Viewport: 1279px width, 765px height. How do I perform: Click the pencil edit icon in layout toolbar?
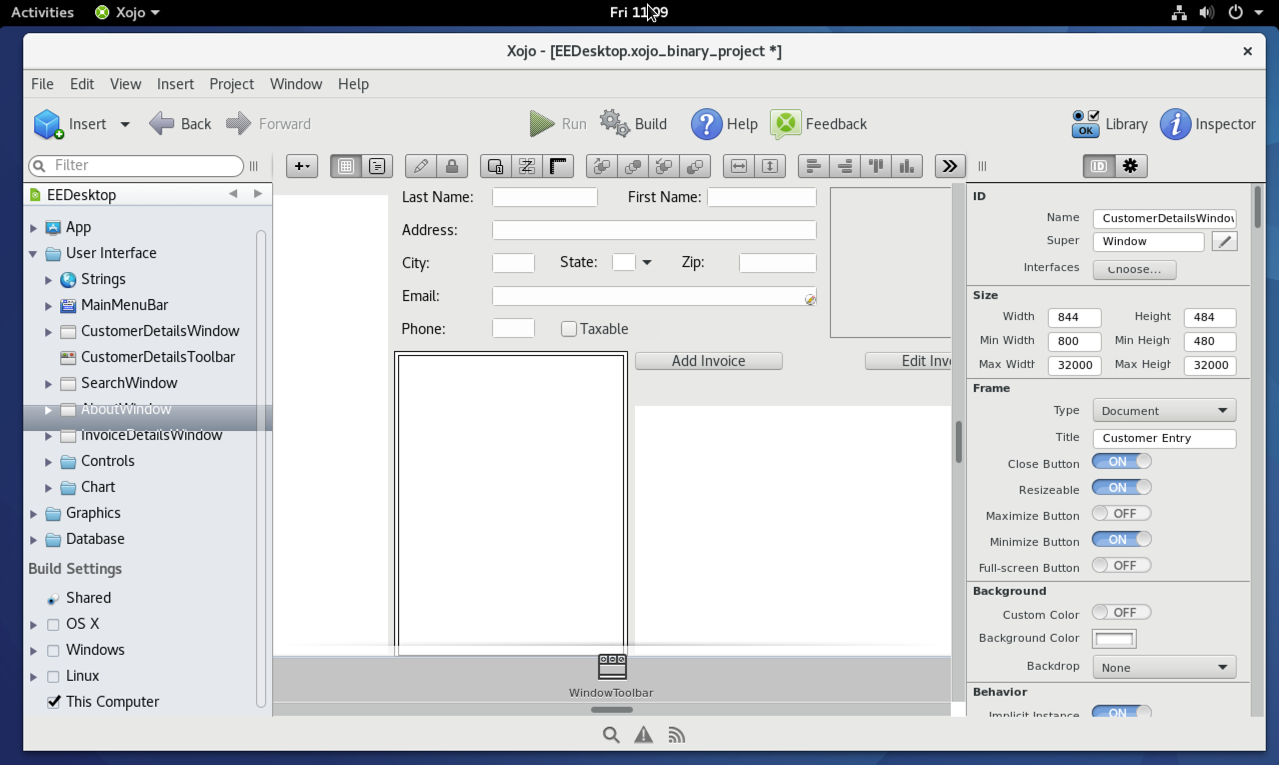coord(421,166)
